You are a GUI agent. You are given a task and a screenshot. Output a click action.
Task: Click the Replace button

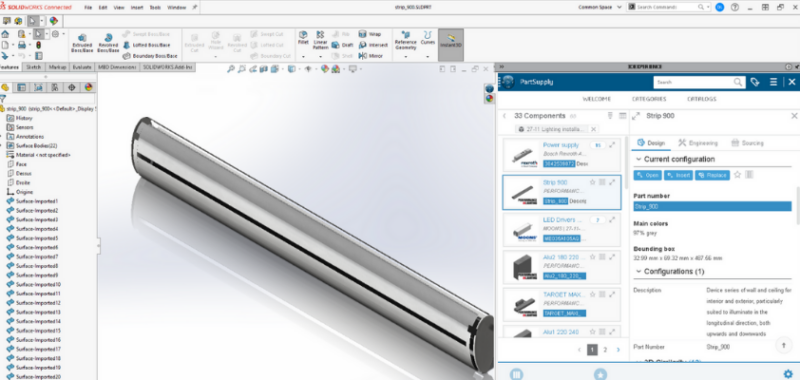pos(712,175)
